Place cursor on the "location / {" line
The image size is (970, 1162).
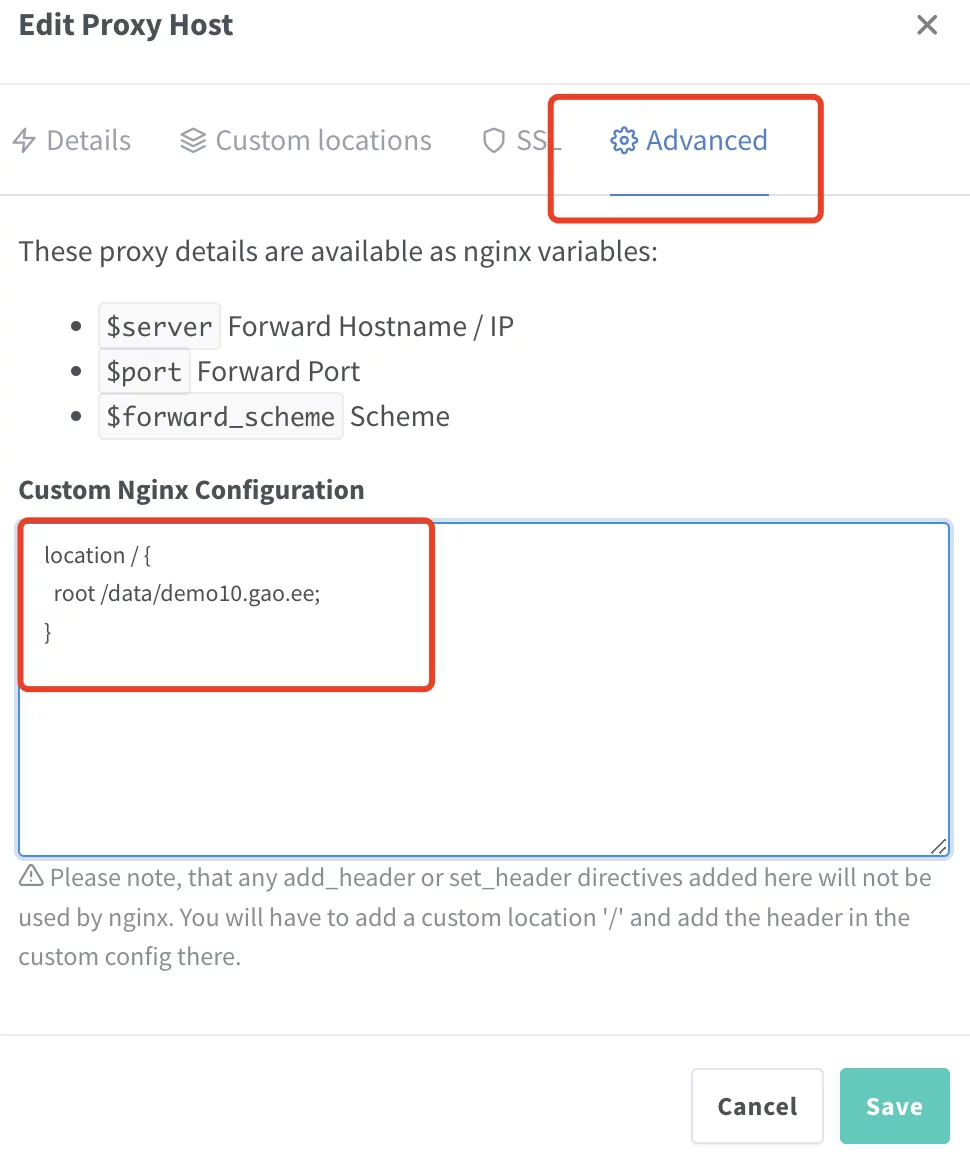click(x=97, y=556)
